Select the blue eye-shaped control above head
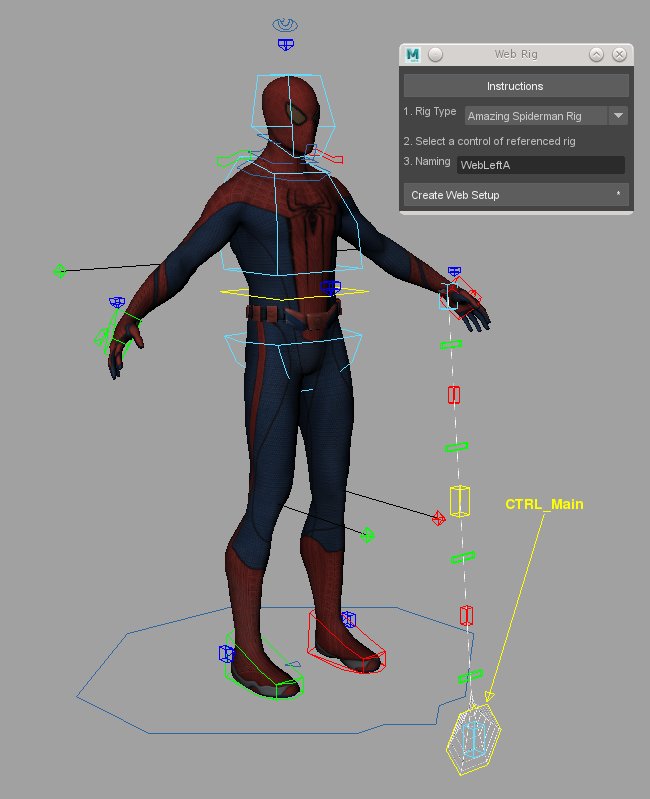Viewport: 650px width, 799px height. (x=285, y=24)
